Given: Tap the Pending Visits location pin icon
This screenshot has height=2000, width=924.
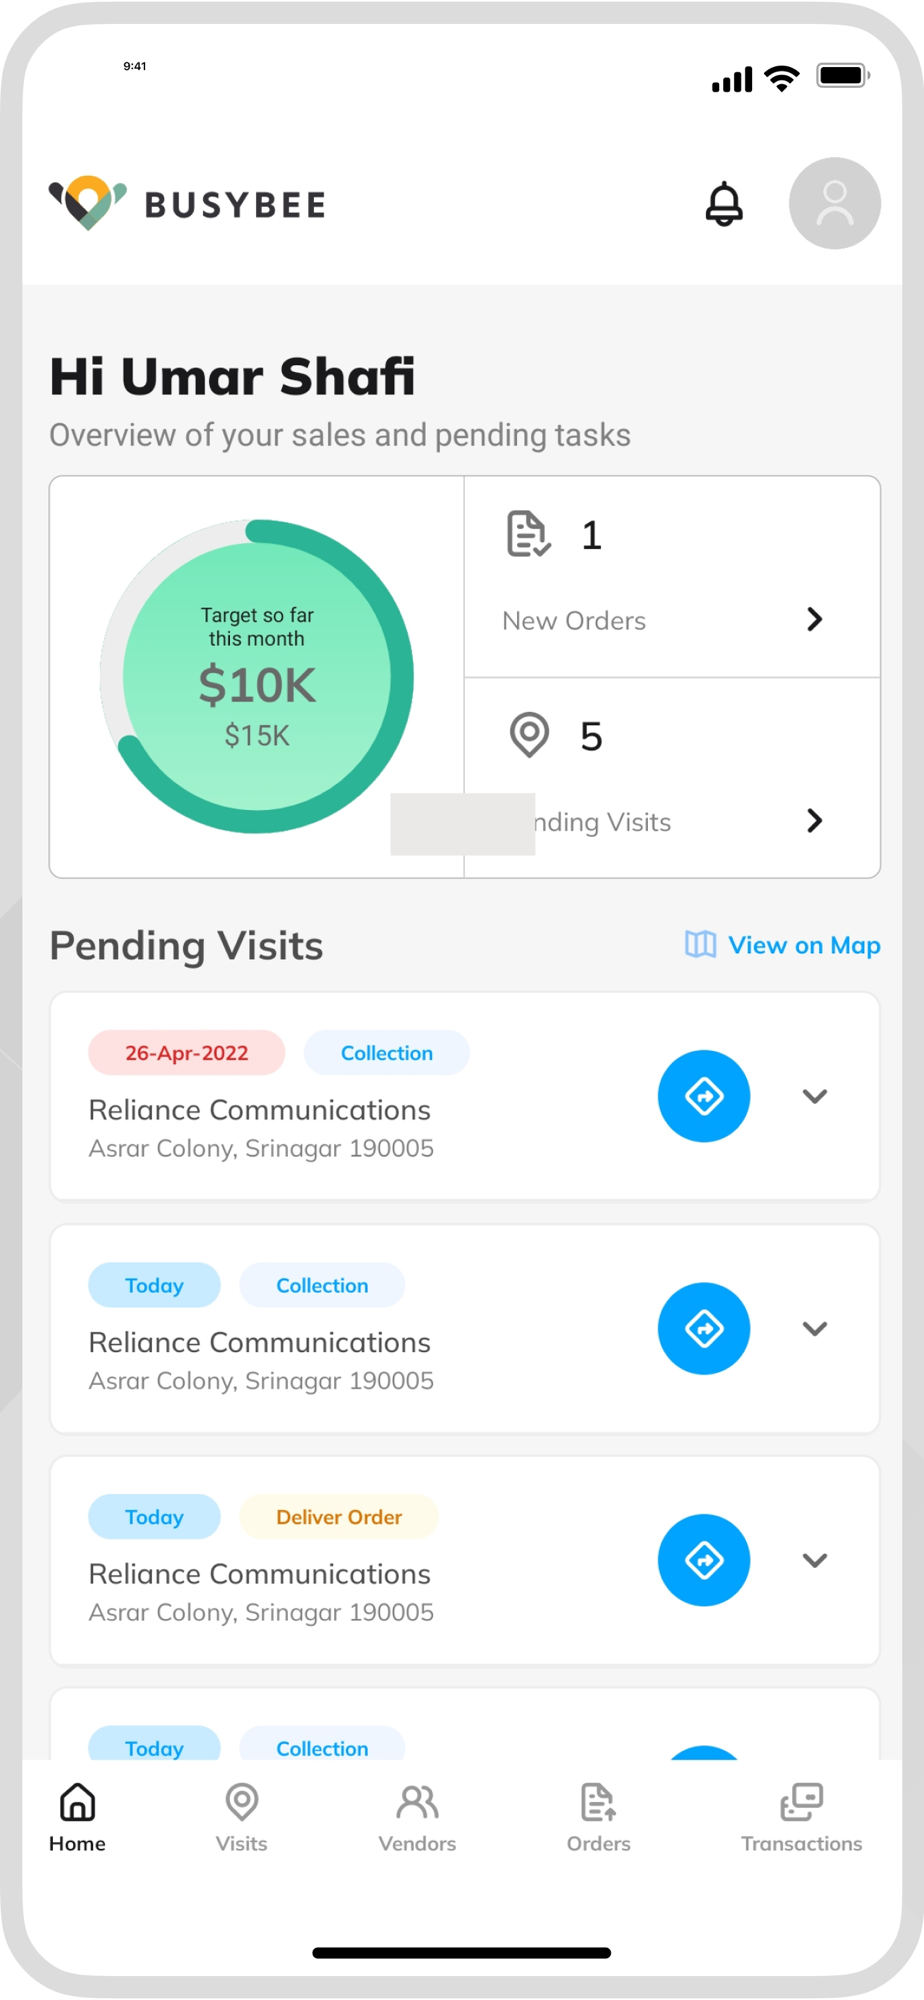Looking at the screenshot, I should [x=529, y=735].
